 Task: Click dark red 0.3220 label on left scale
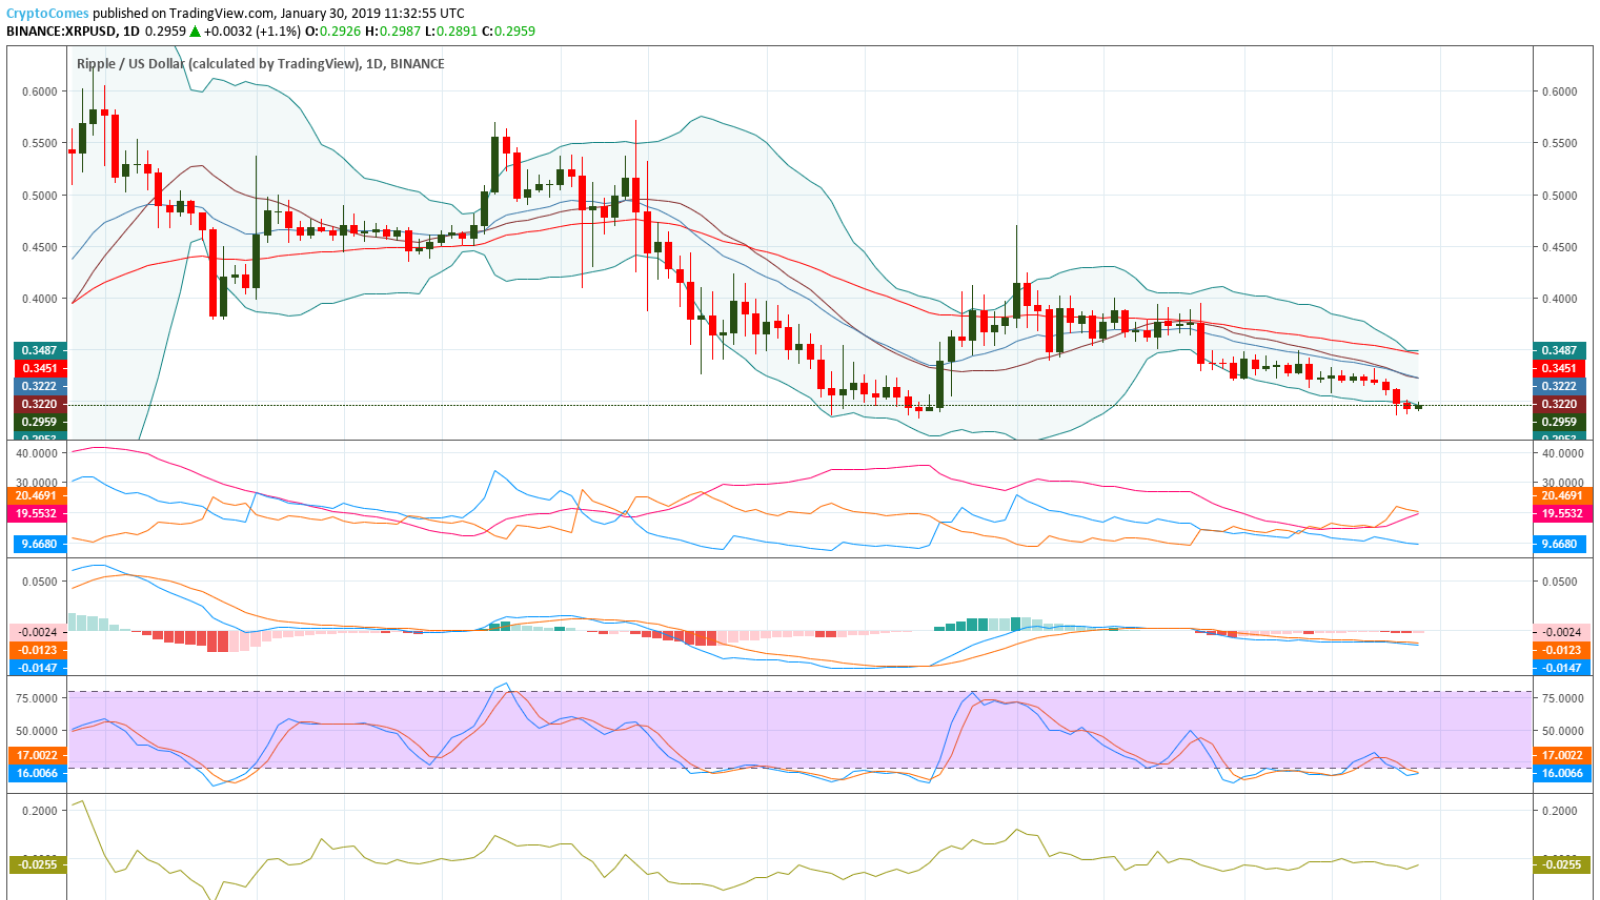(x=40, y=404)
